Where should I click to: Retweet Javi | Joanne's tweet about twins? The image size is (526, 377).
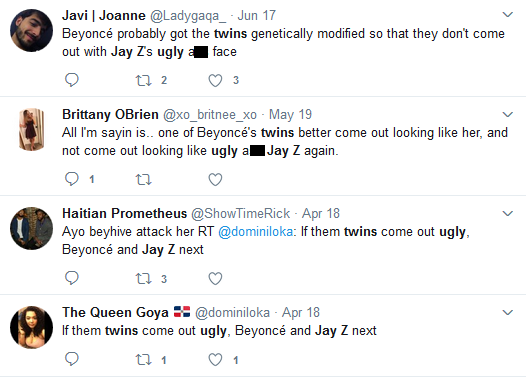144,80
